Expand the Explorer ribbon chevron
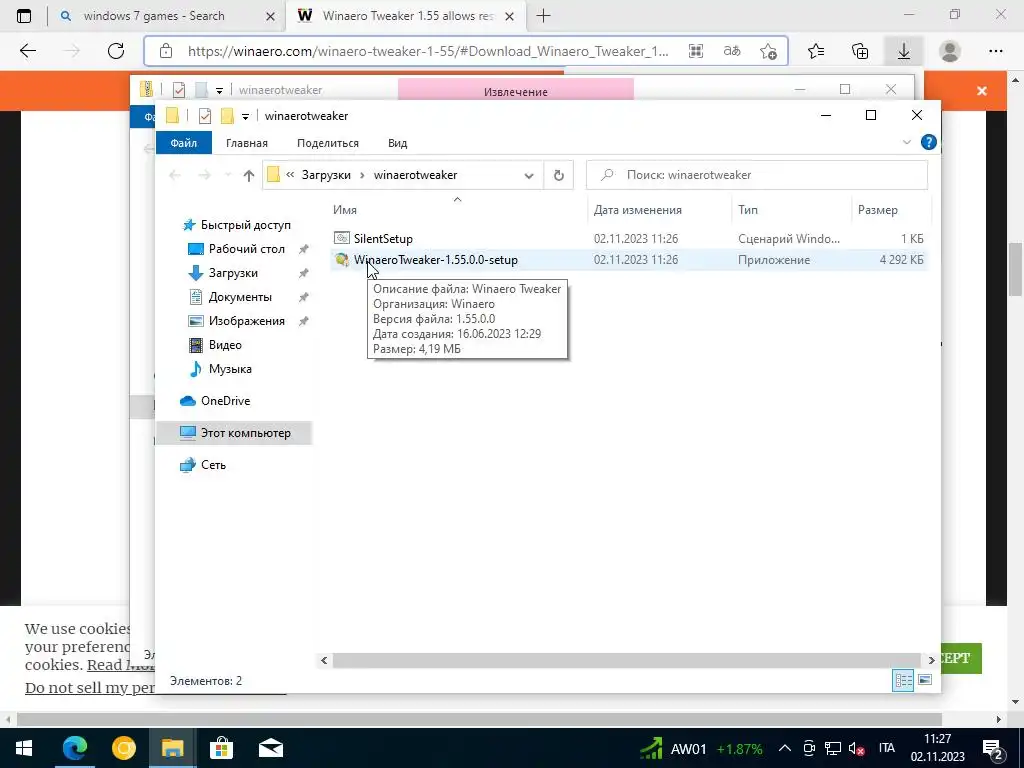The width and height of the screenshot is (1024, 768). 906,142
